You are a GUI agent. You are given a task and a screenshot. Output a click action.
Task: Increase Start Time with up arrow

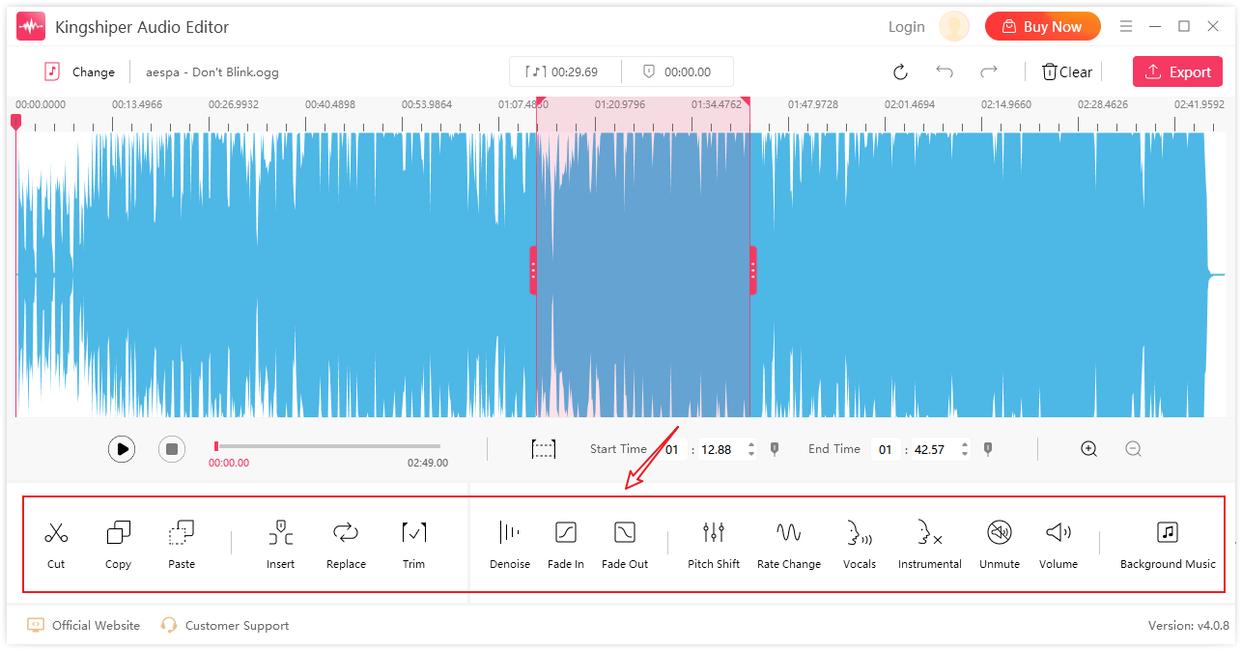pos(751,445)
